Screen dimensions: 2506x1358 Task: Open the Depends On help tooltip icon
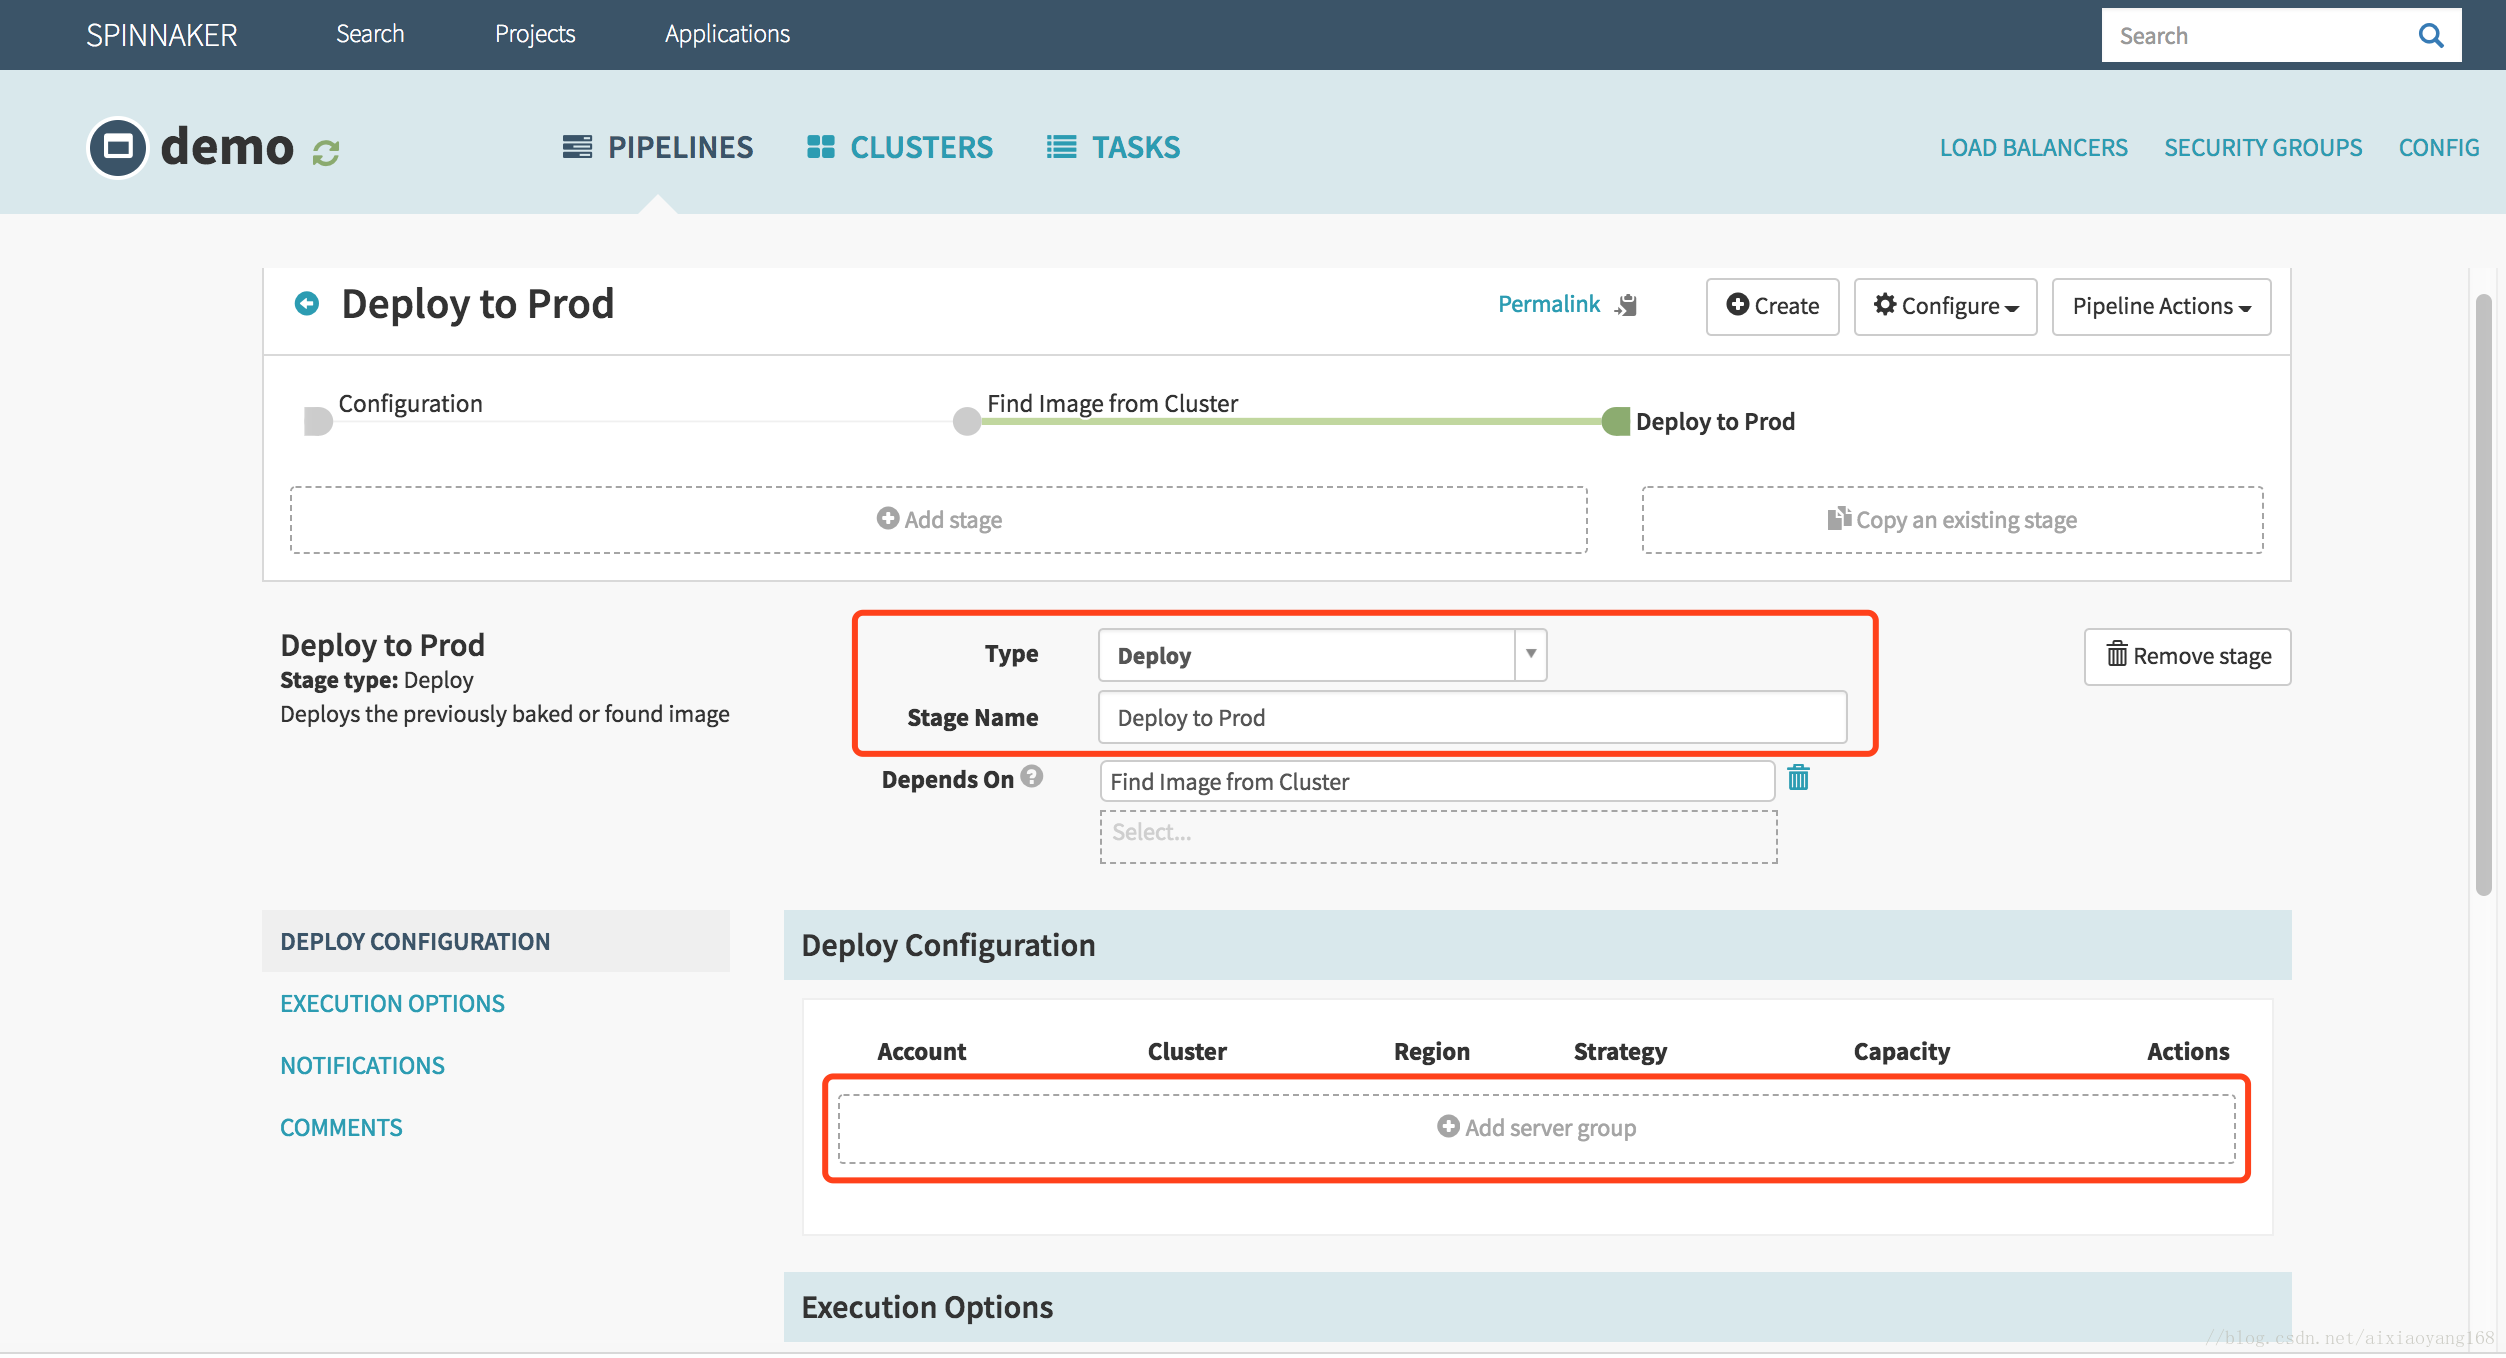click(1032, 777)
